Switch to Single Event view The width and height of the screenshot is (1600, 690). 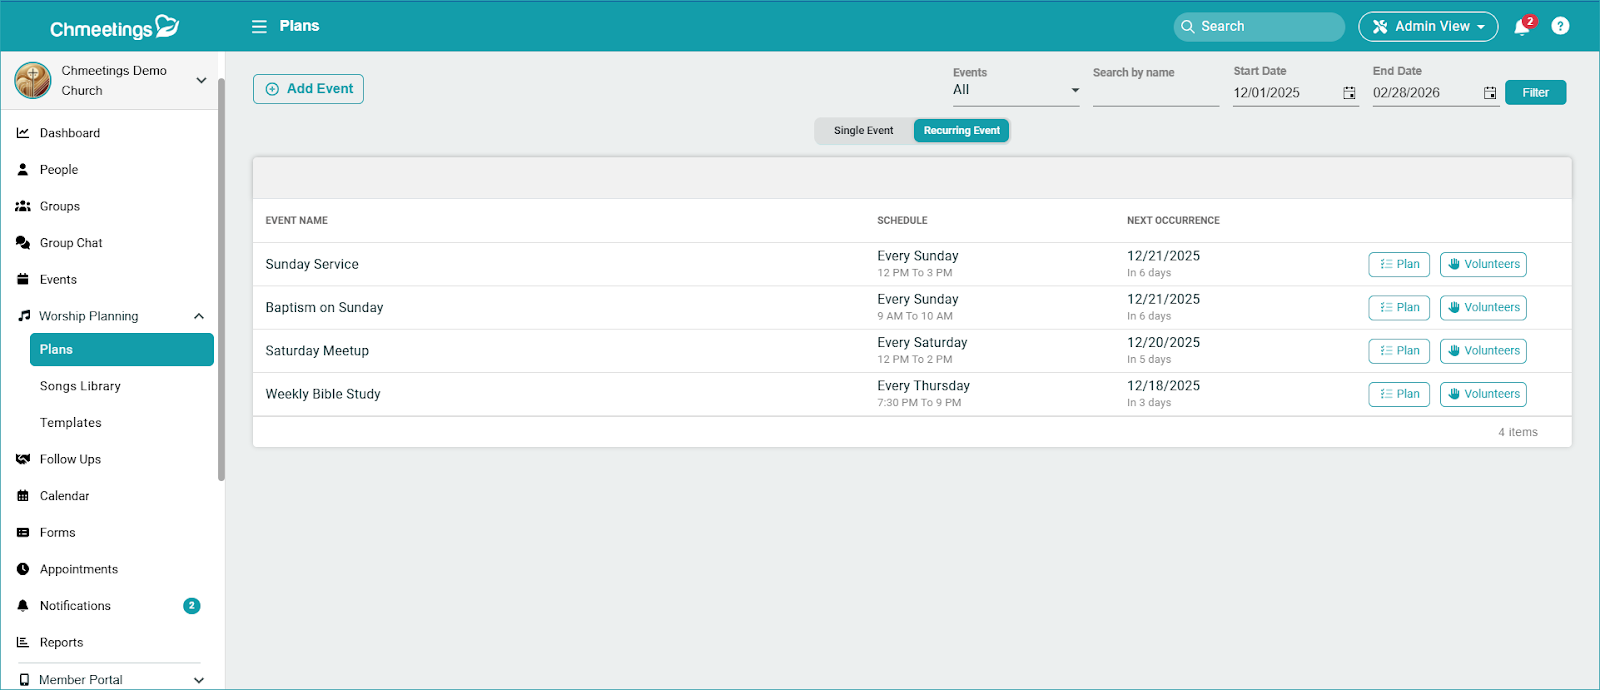point(863,131)
